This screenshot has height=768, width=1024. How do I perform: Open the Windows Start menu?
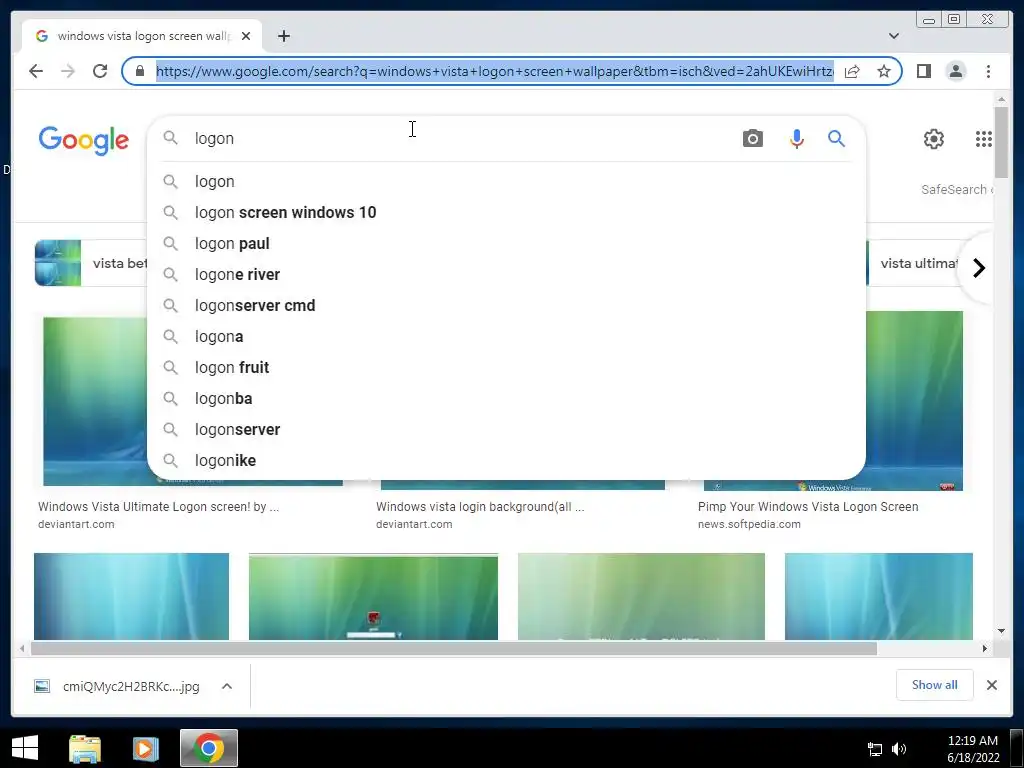tap(25, 748)
